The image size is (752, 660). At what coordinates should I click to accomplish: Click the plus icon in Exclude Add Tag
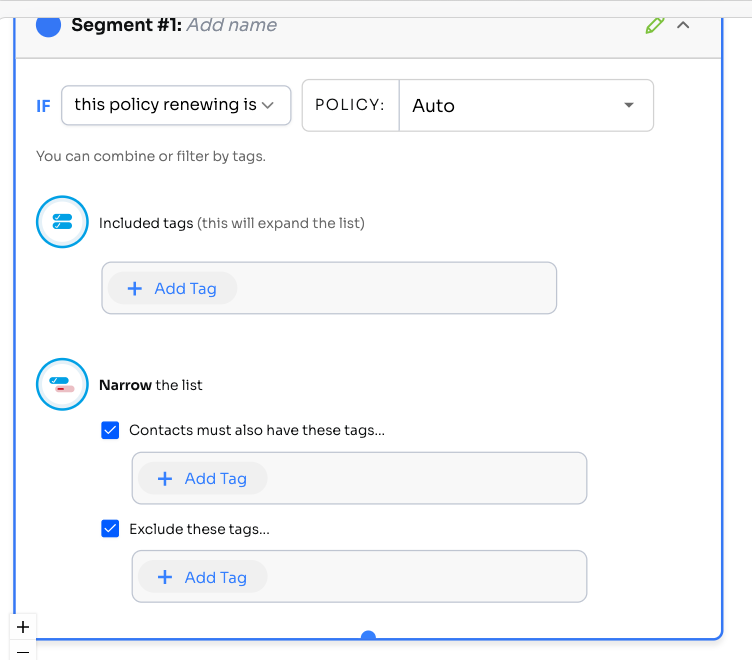click(x=165, y=577)
